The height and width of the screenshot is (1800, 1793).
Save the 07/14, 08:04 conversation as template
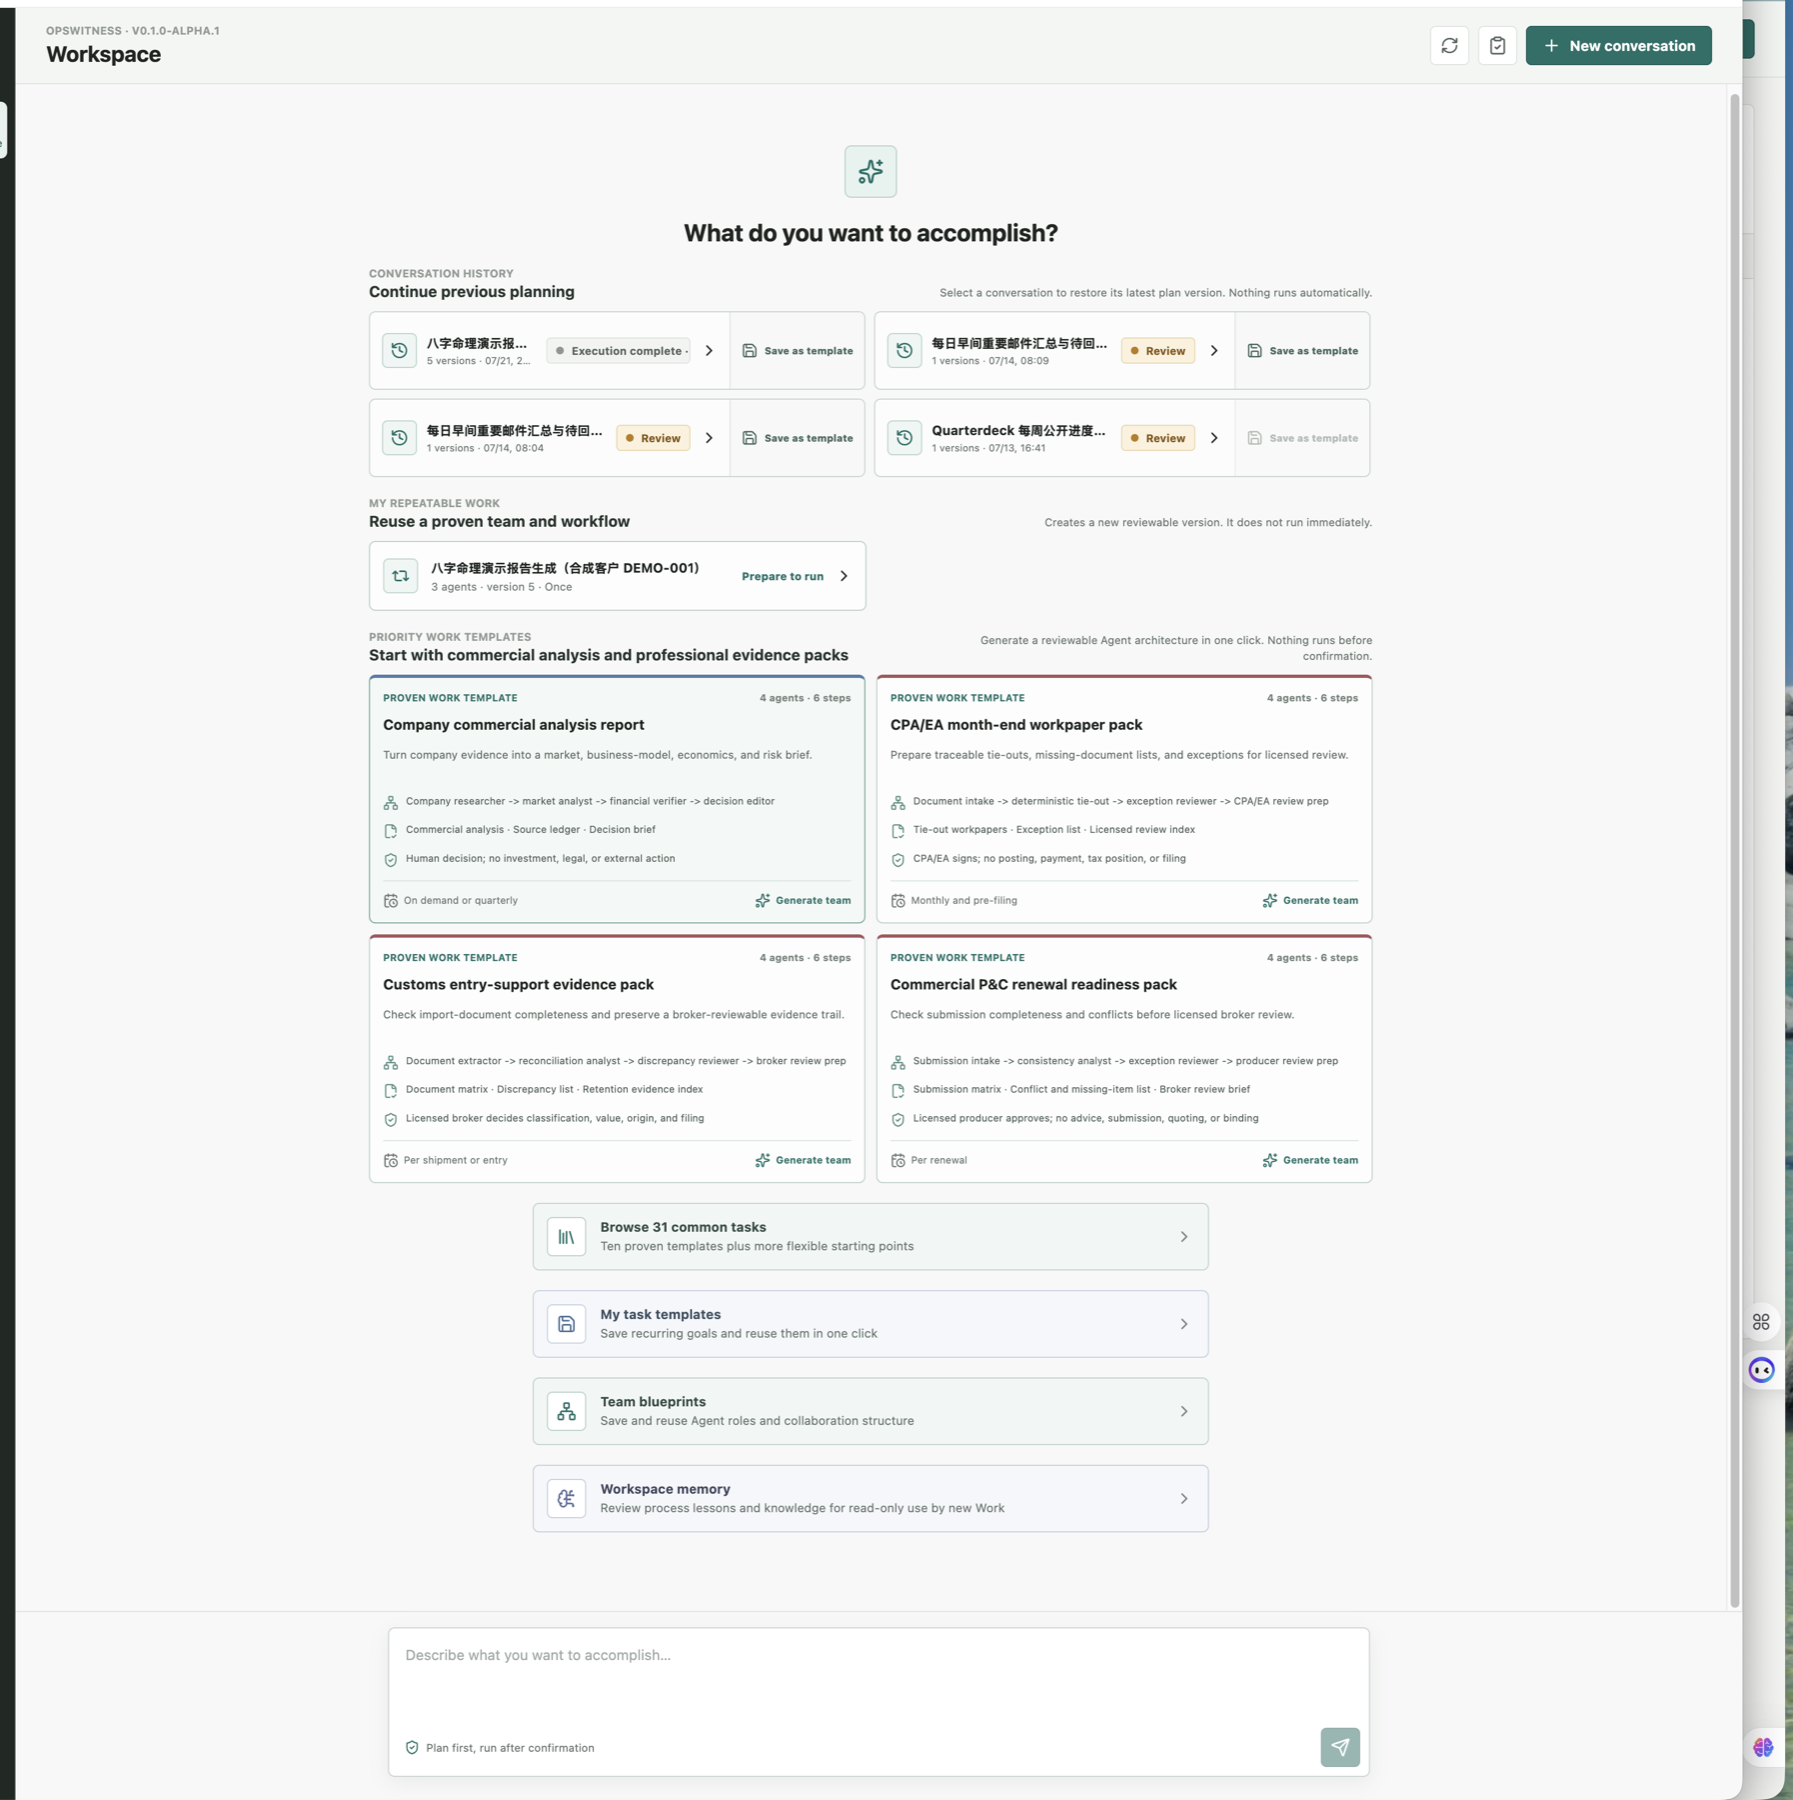pos(797,438)
